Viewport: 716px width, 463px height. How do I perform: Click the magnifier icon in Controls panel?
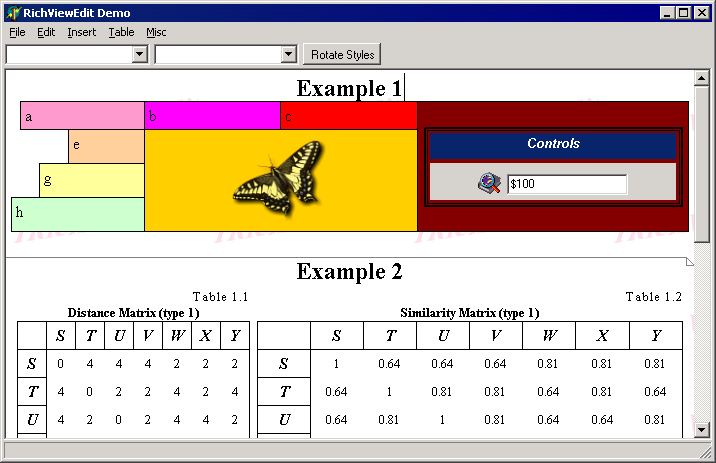pyautogui.click(x=488, y=184)
